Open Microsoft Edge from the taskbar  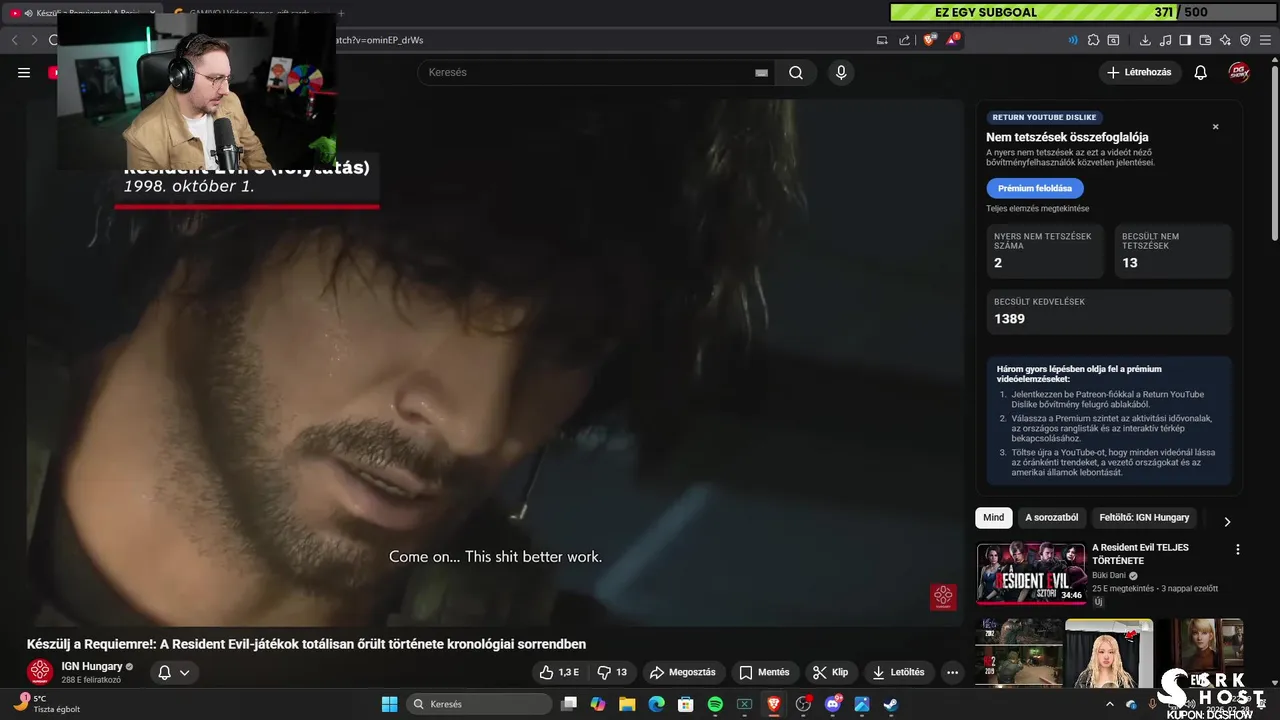657,704
